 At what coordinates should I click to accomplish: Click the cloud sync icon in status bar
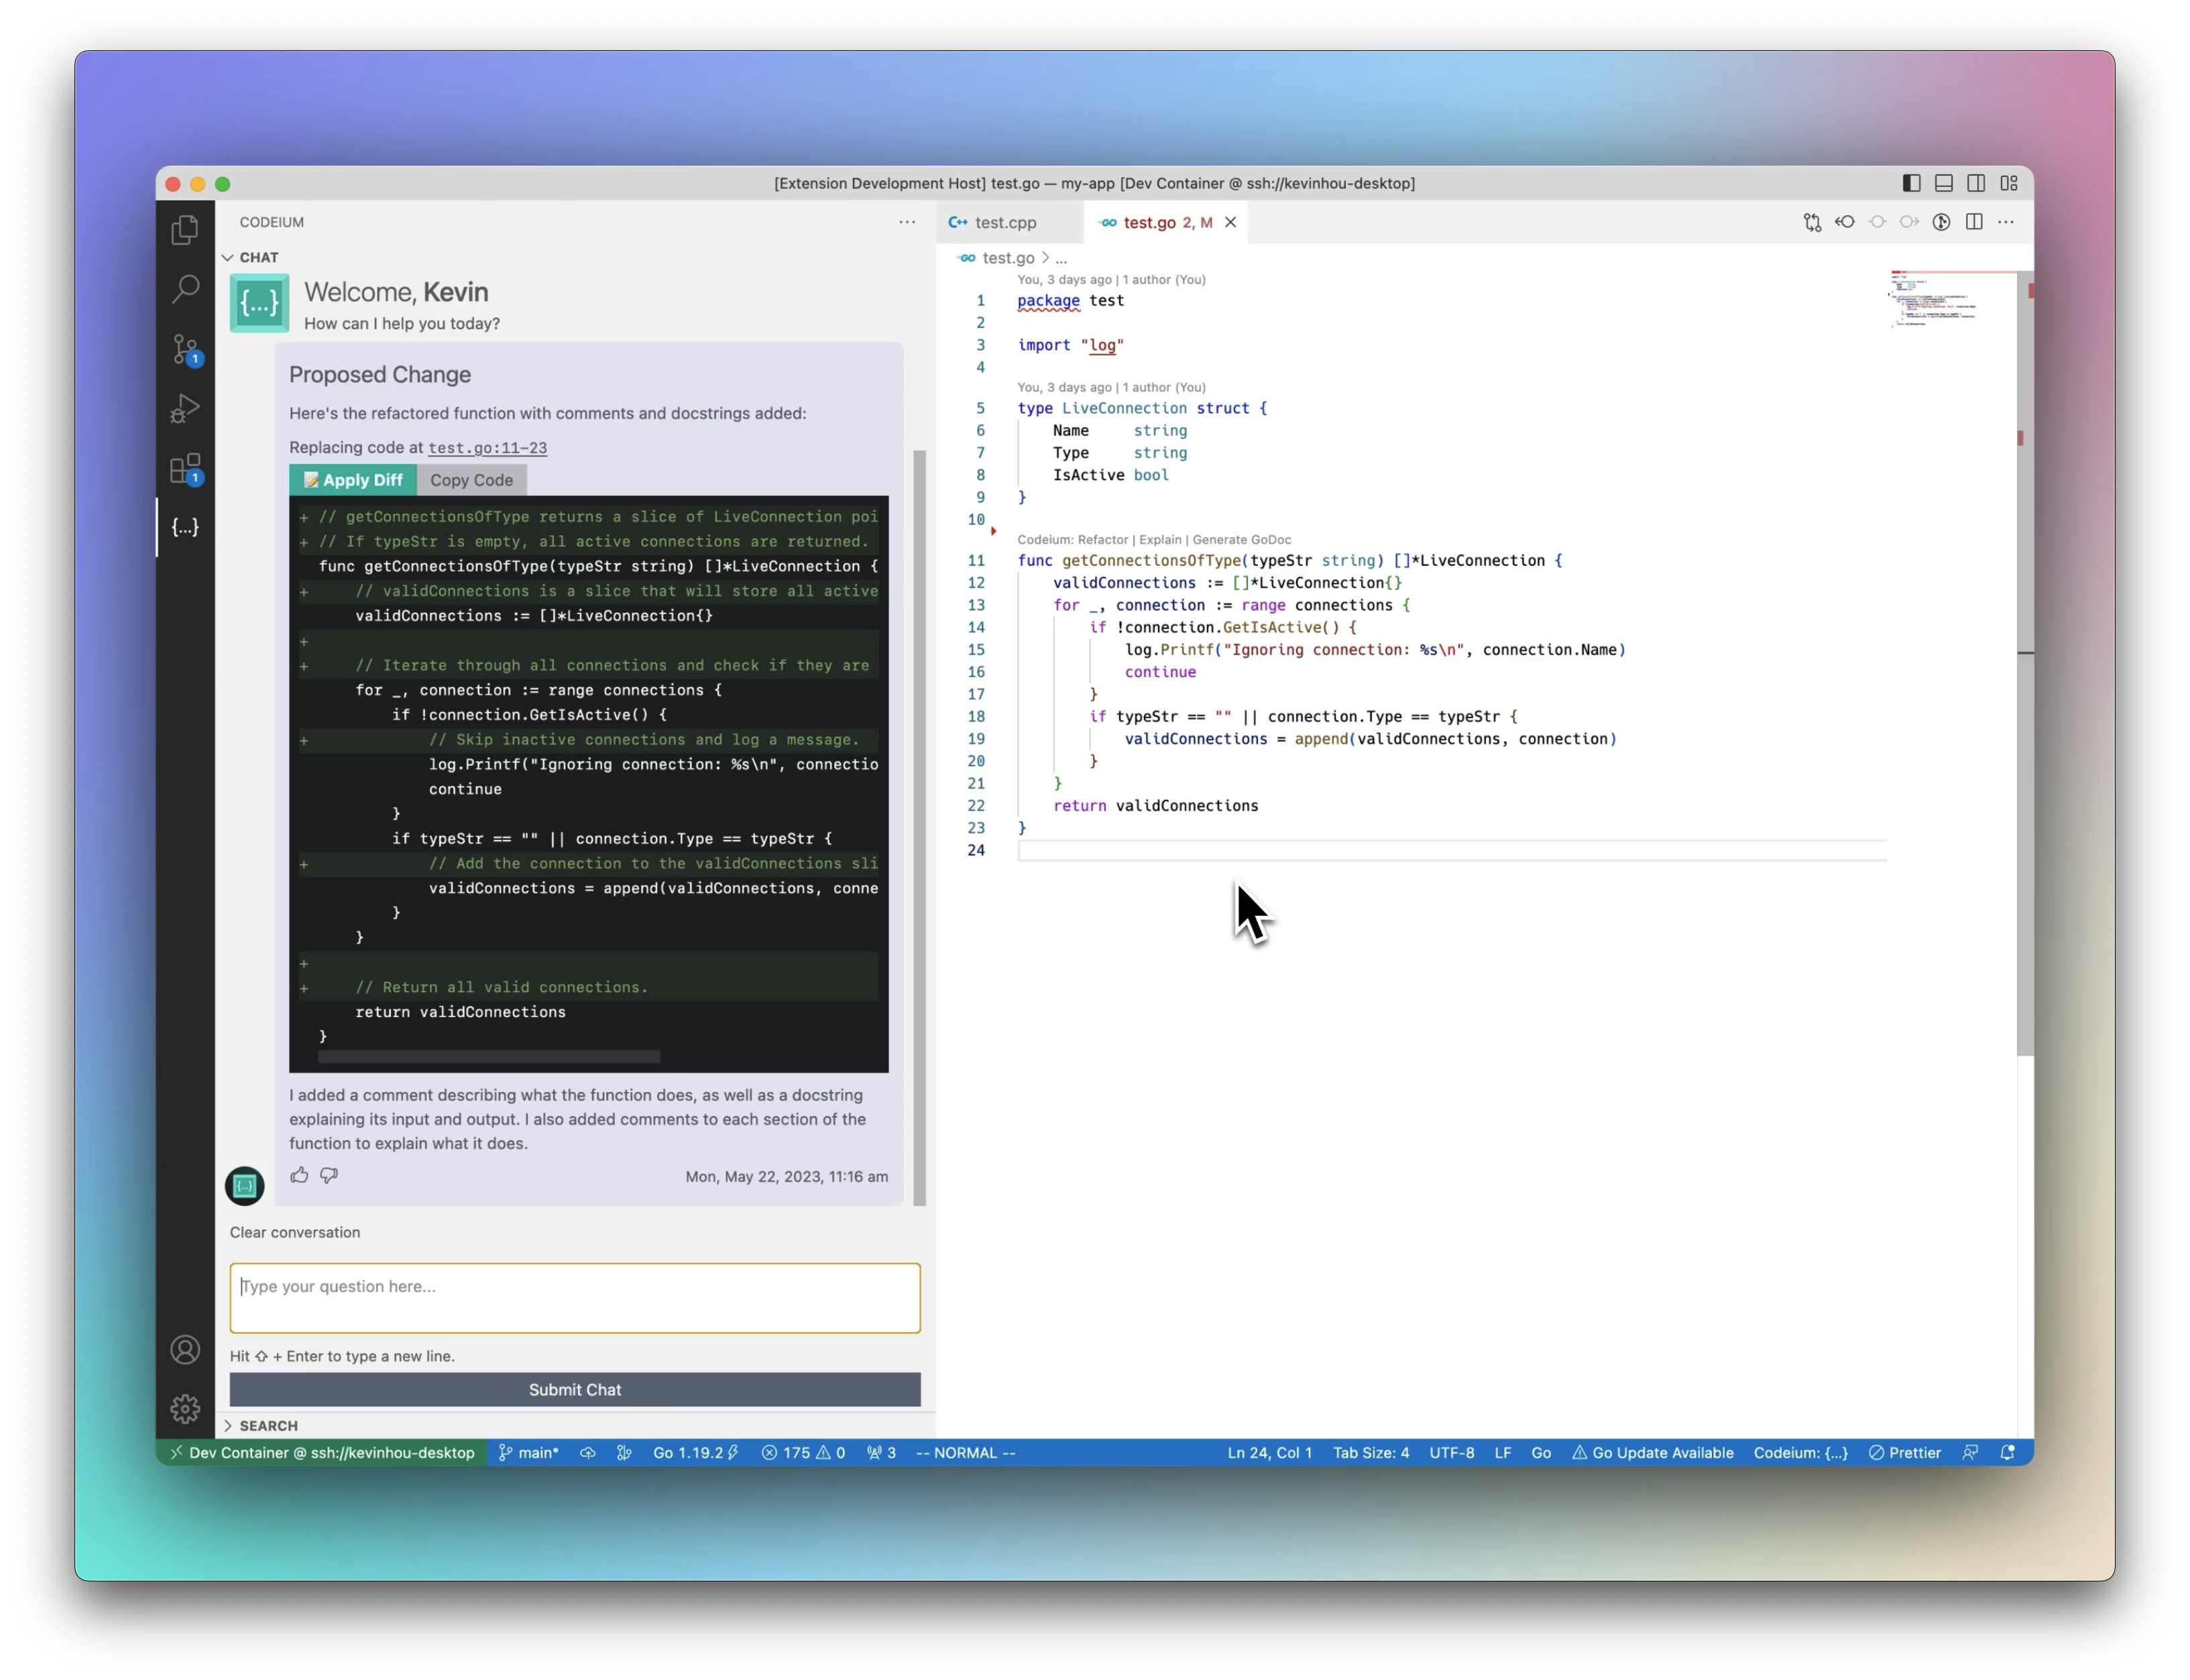pos(588,1453)
